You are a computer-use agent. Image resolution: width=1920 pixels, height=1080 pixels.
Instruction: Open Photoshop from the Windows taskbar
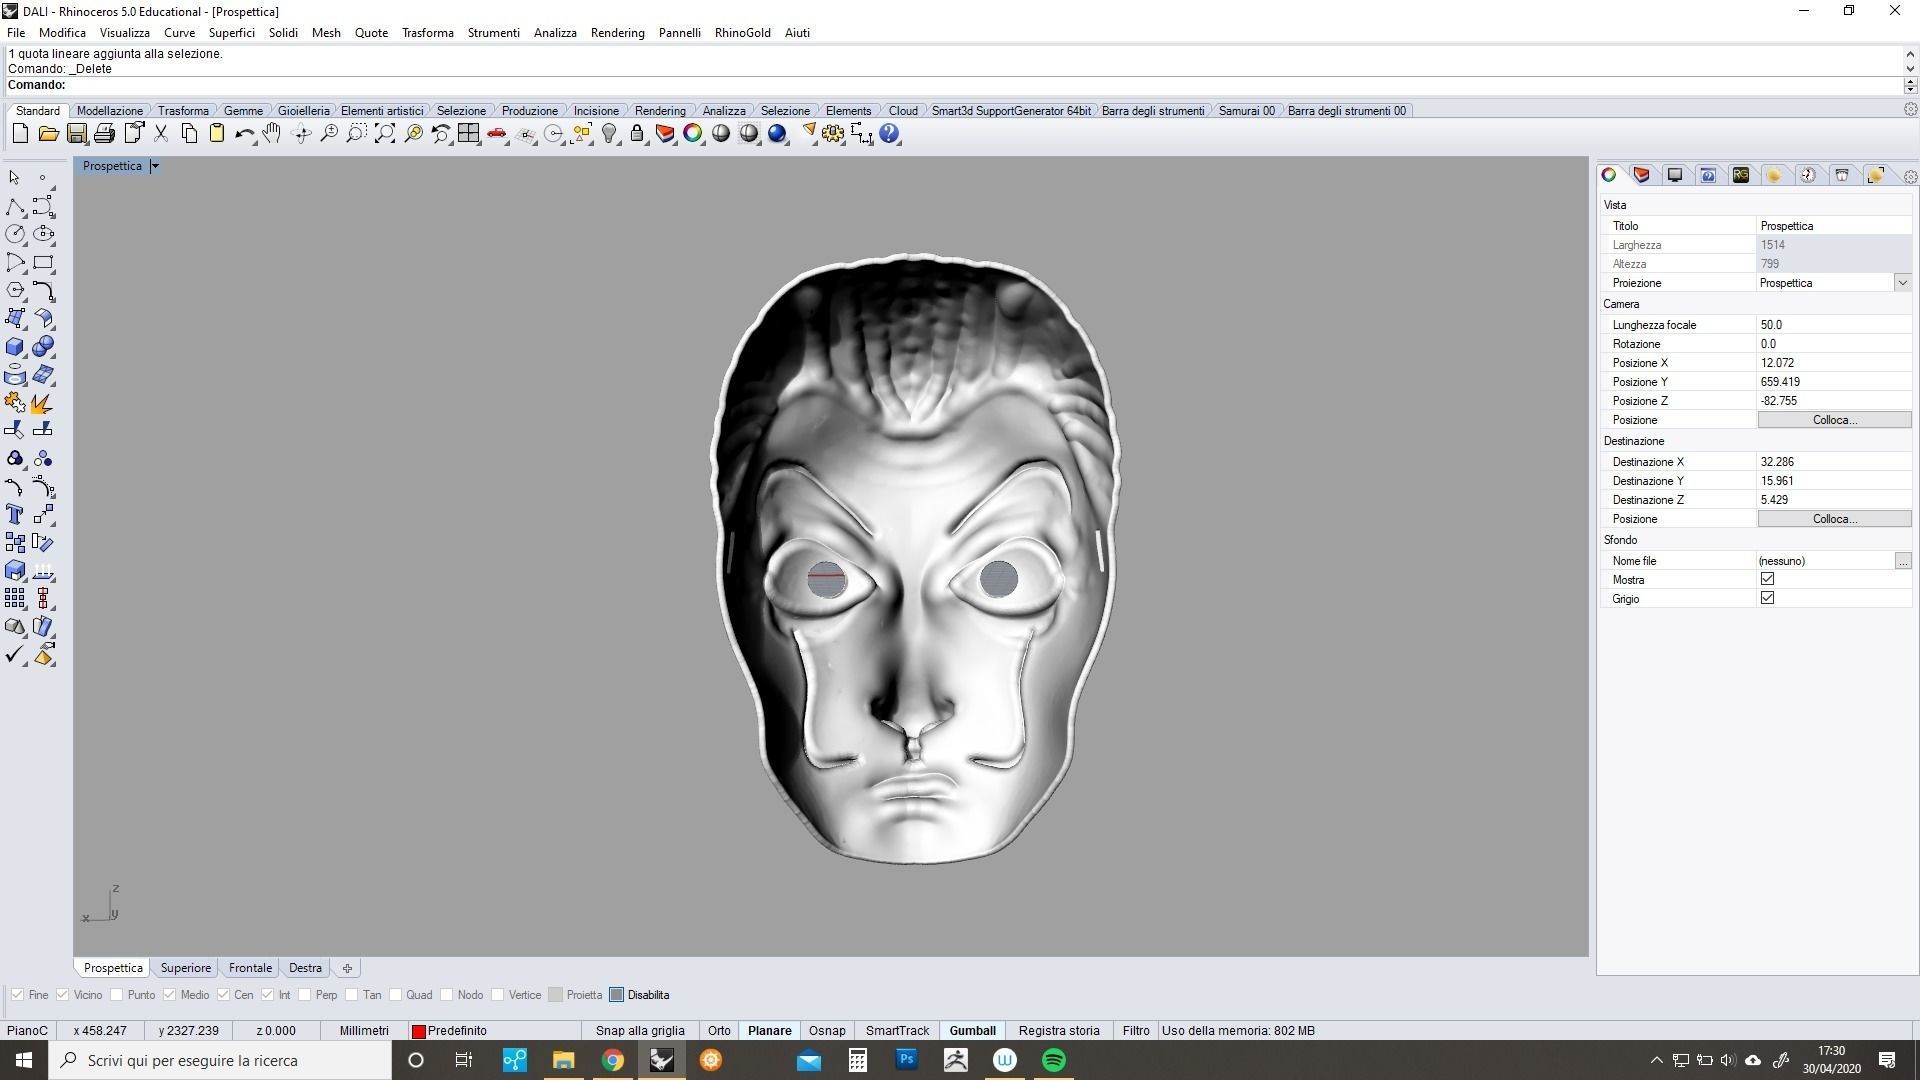906,1060
